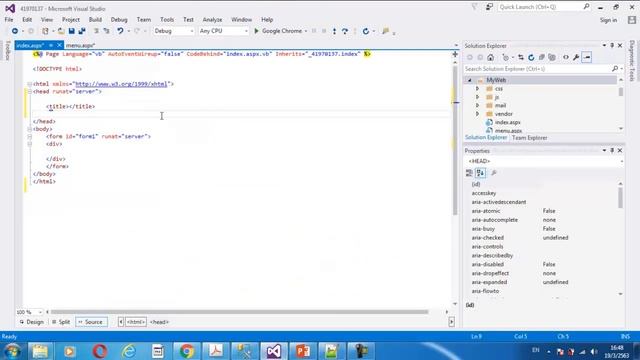Click the Undo arrow icon

pyautogui.click(x=120, y=31)
